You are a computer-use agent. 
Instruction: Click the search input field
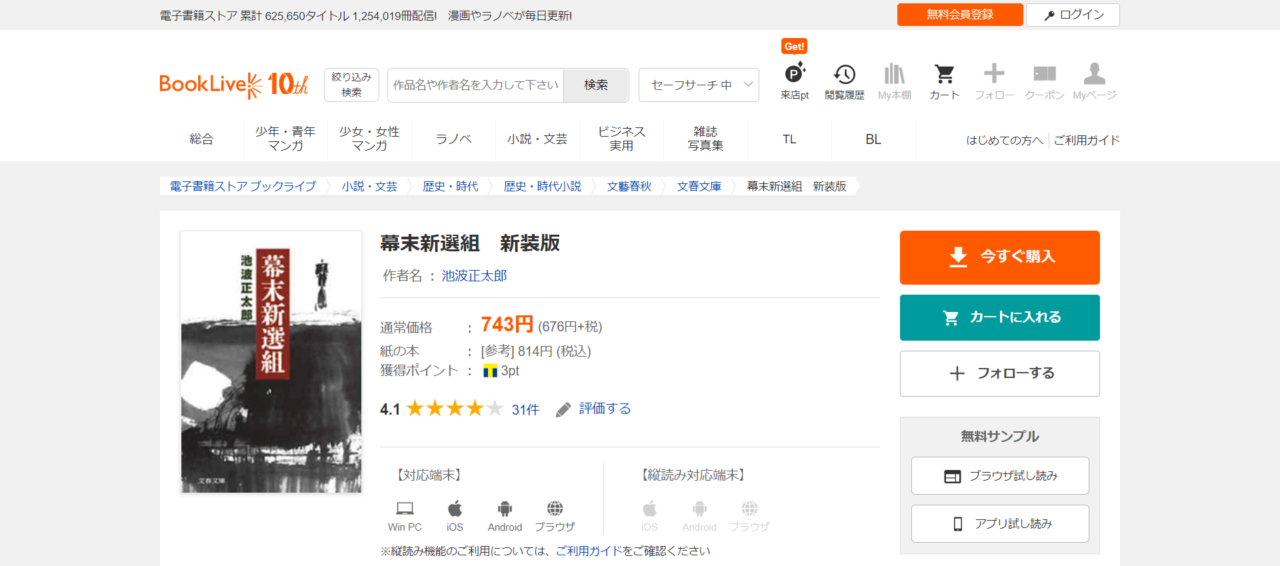476,85
